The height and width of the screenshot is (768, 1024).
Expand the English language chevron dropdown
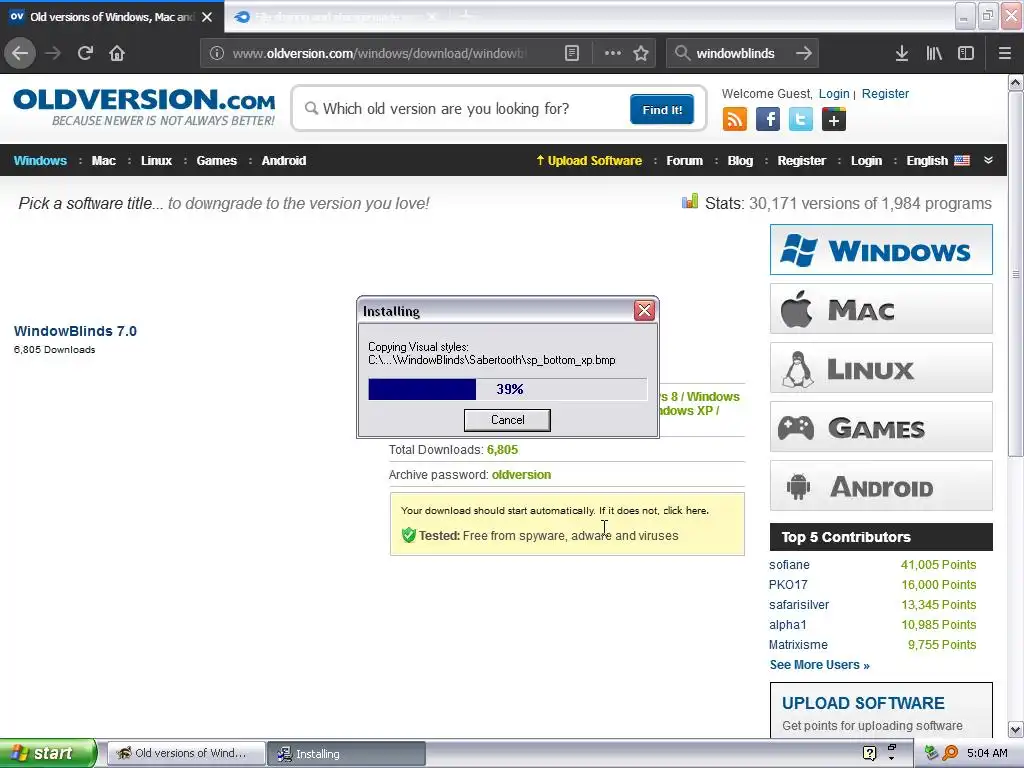pos(988,160)
